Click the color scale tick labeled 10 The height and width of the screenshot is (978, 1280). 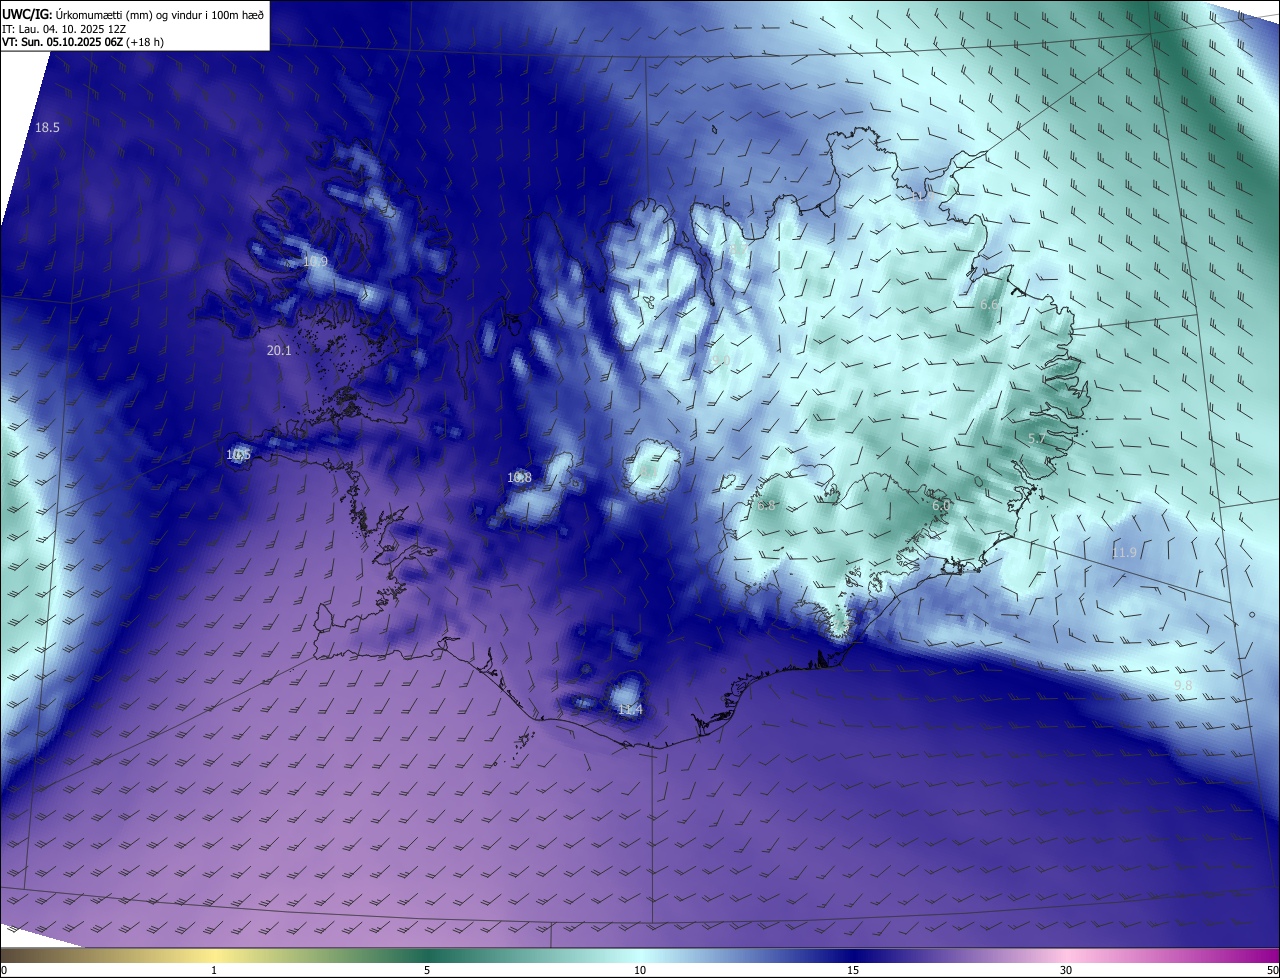pyautogui.click(x=640, y=970)
